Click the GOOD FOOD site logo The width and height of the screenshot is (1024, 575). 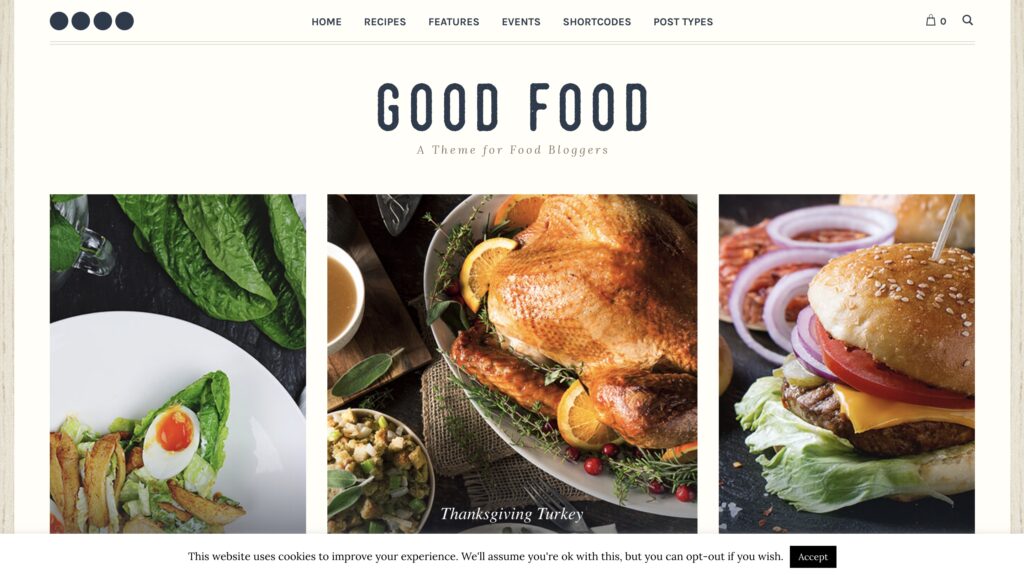pyautogui.click(x=512, y=107)
